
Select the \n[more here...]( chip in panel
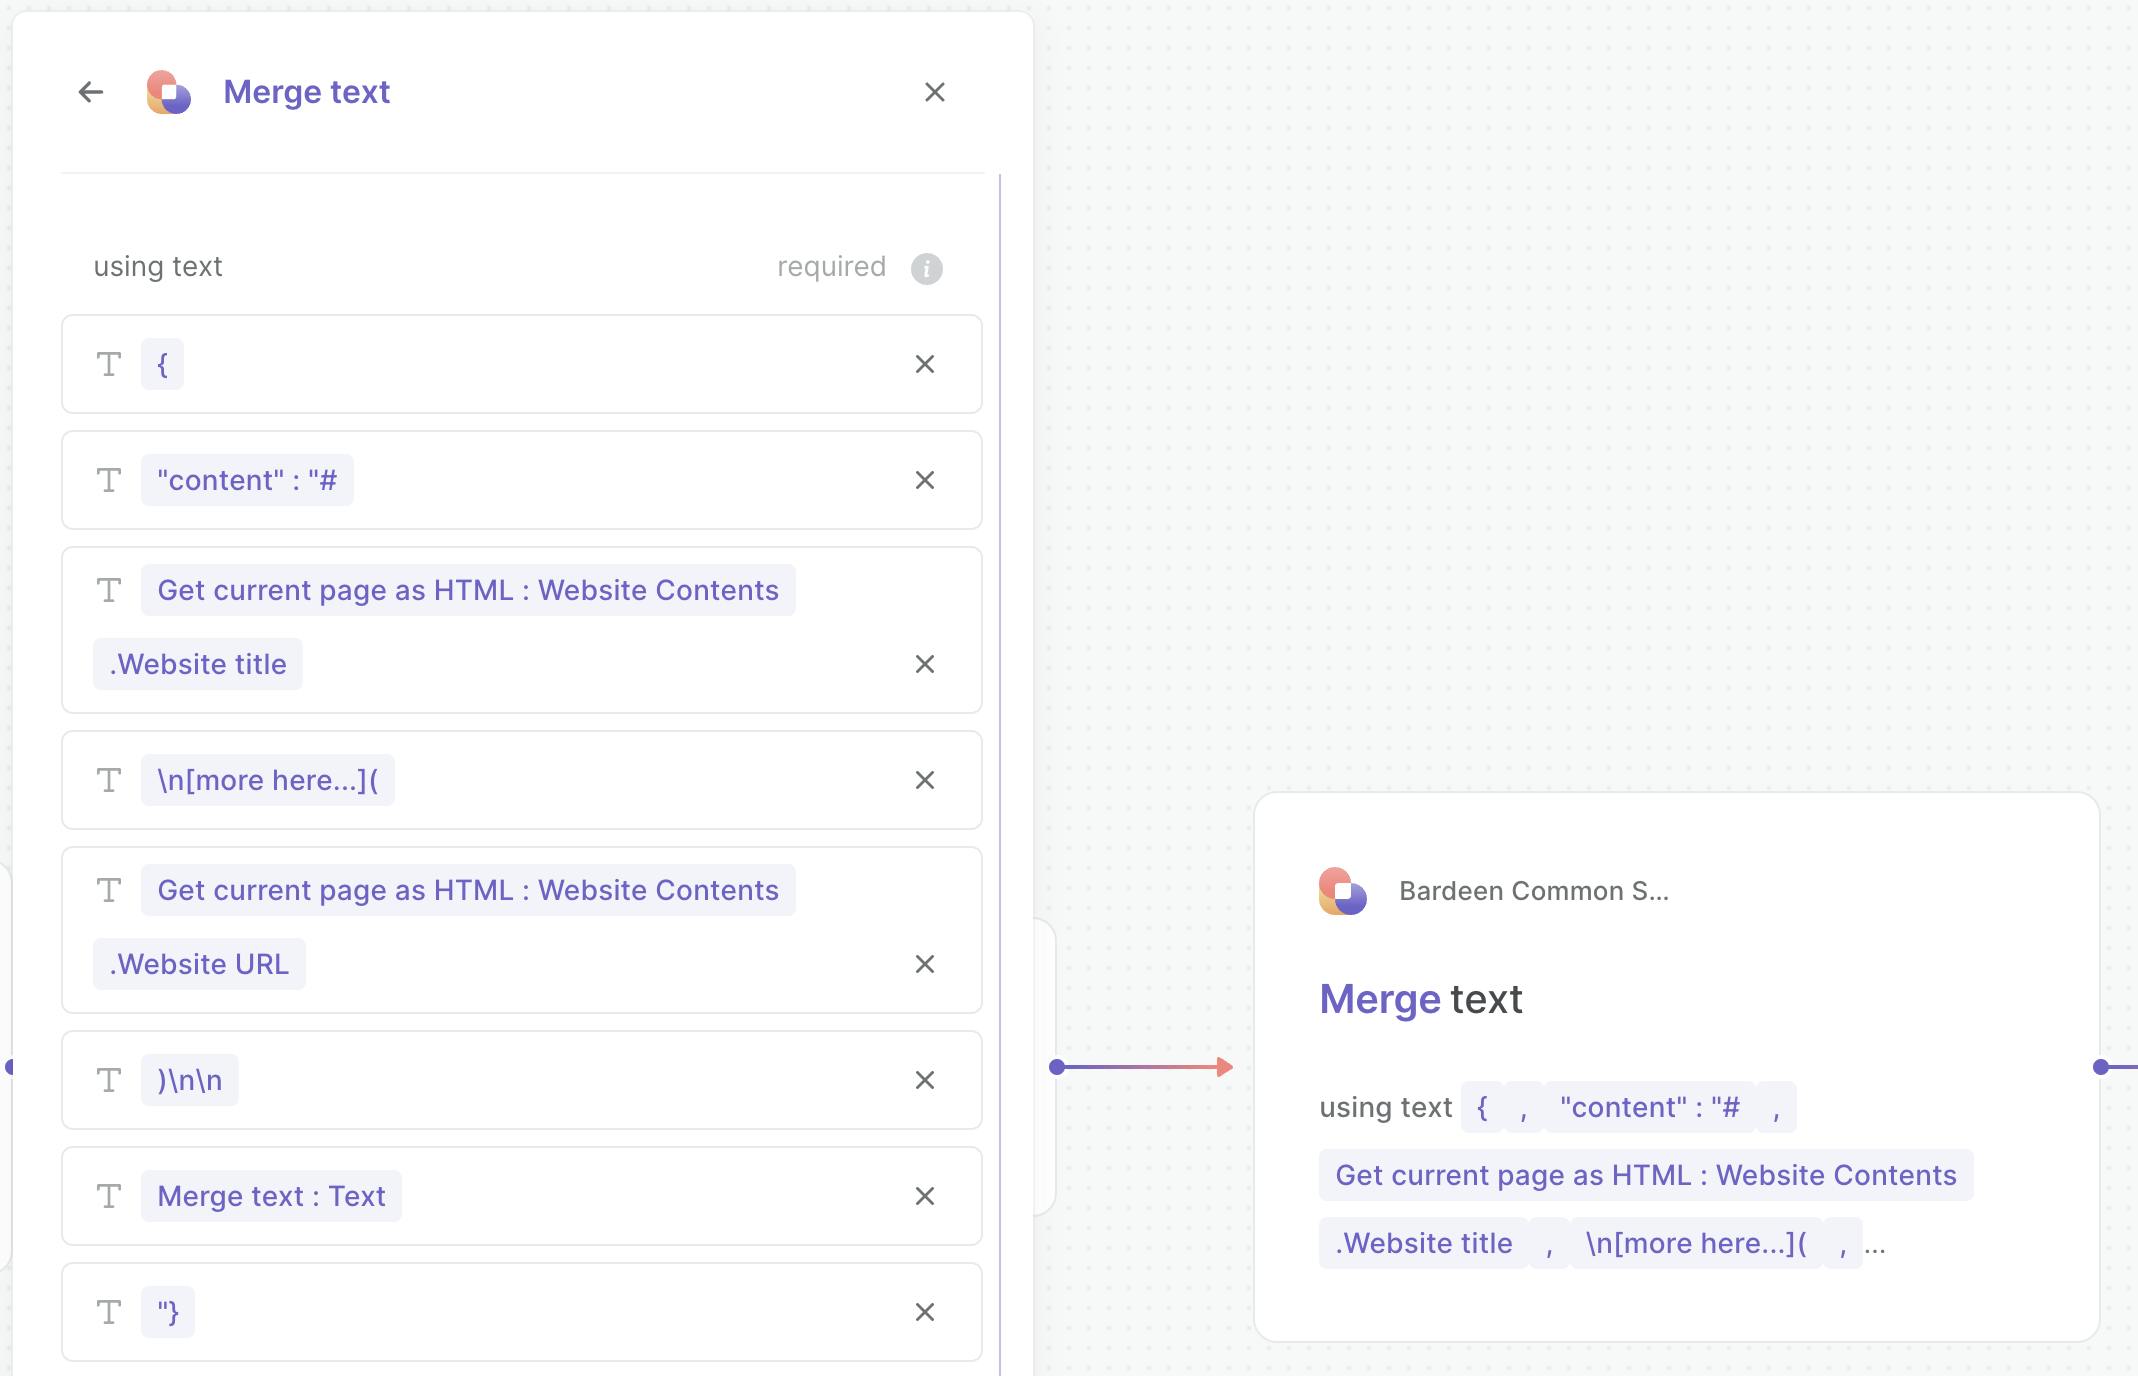coord(268,780)
